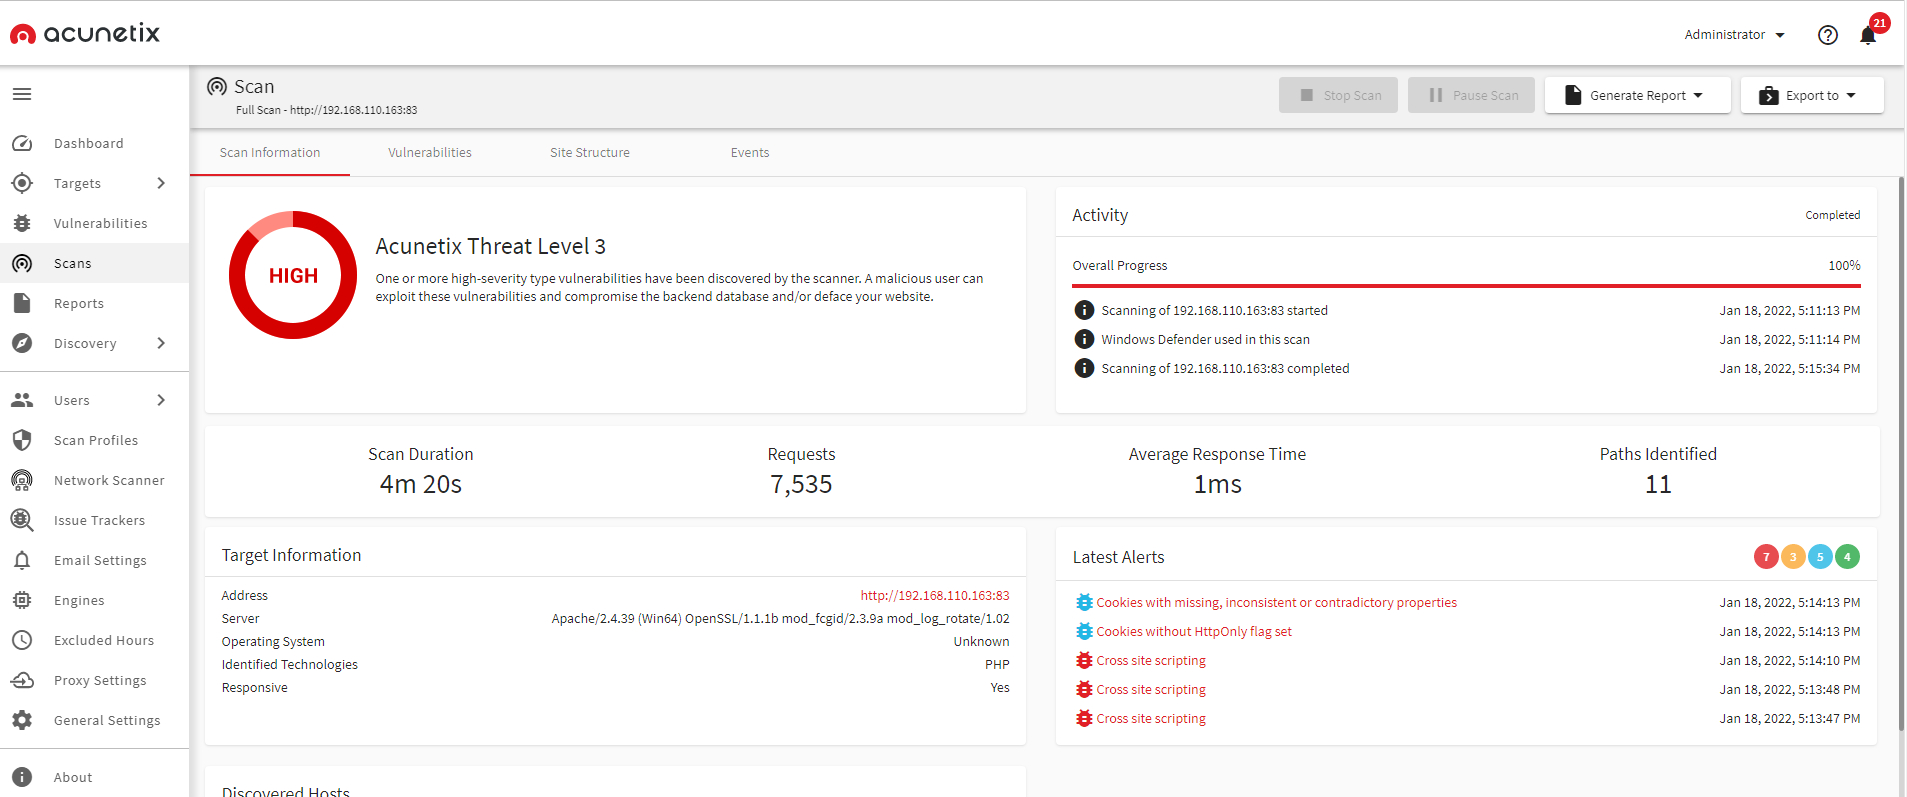Switch to the Scan Information tab

pos(270,153)
